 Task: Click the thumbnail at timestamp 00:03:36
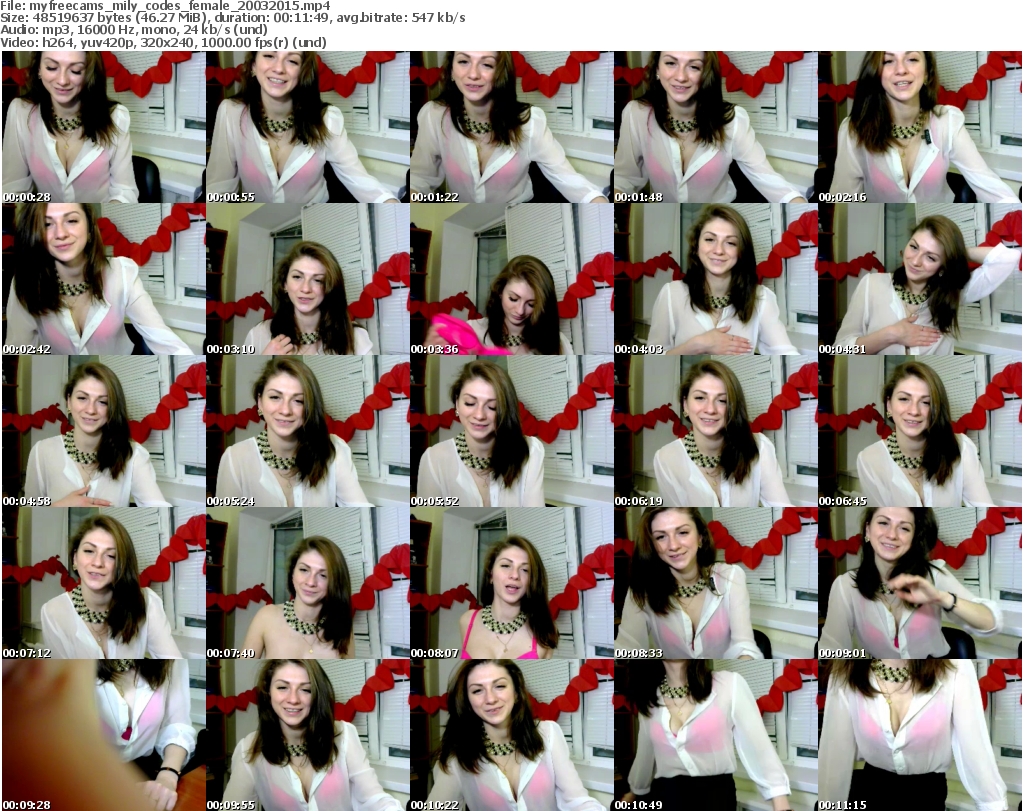point(511,279)
